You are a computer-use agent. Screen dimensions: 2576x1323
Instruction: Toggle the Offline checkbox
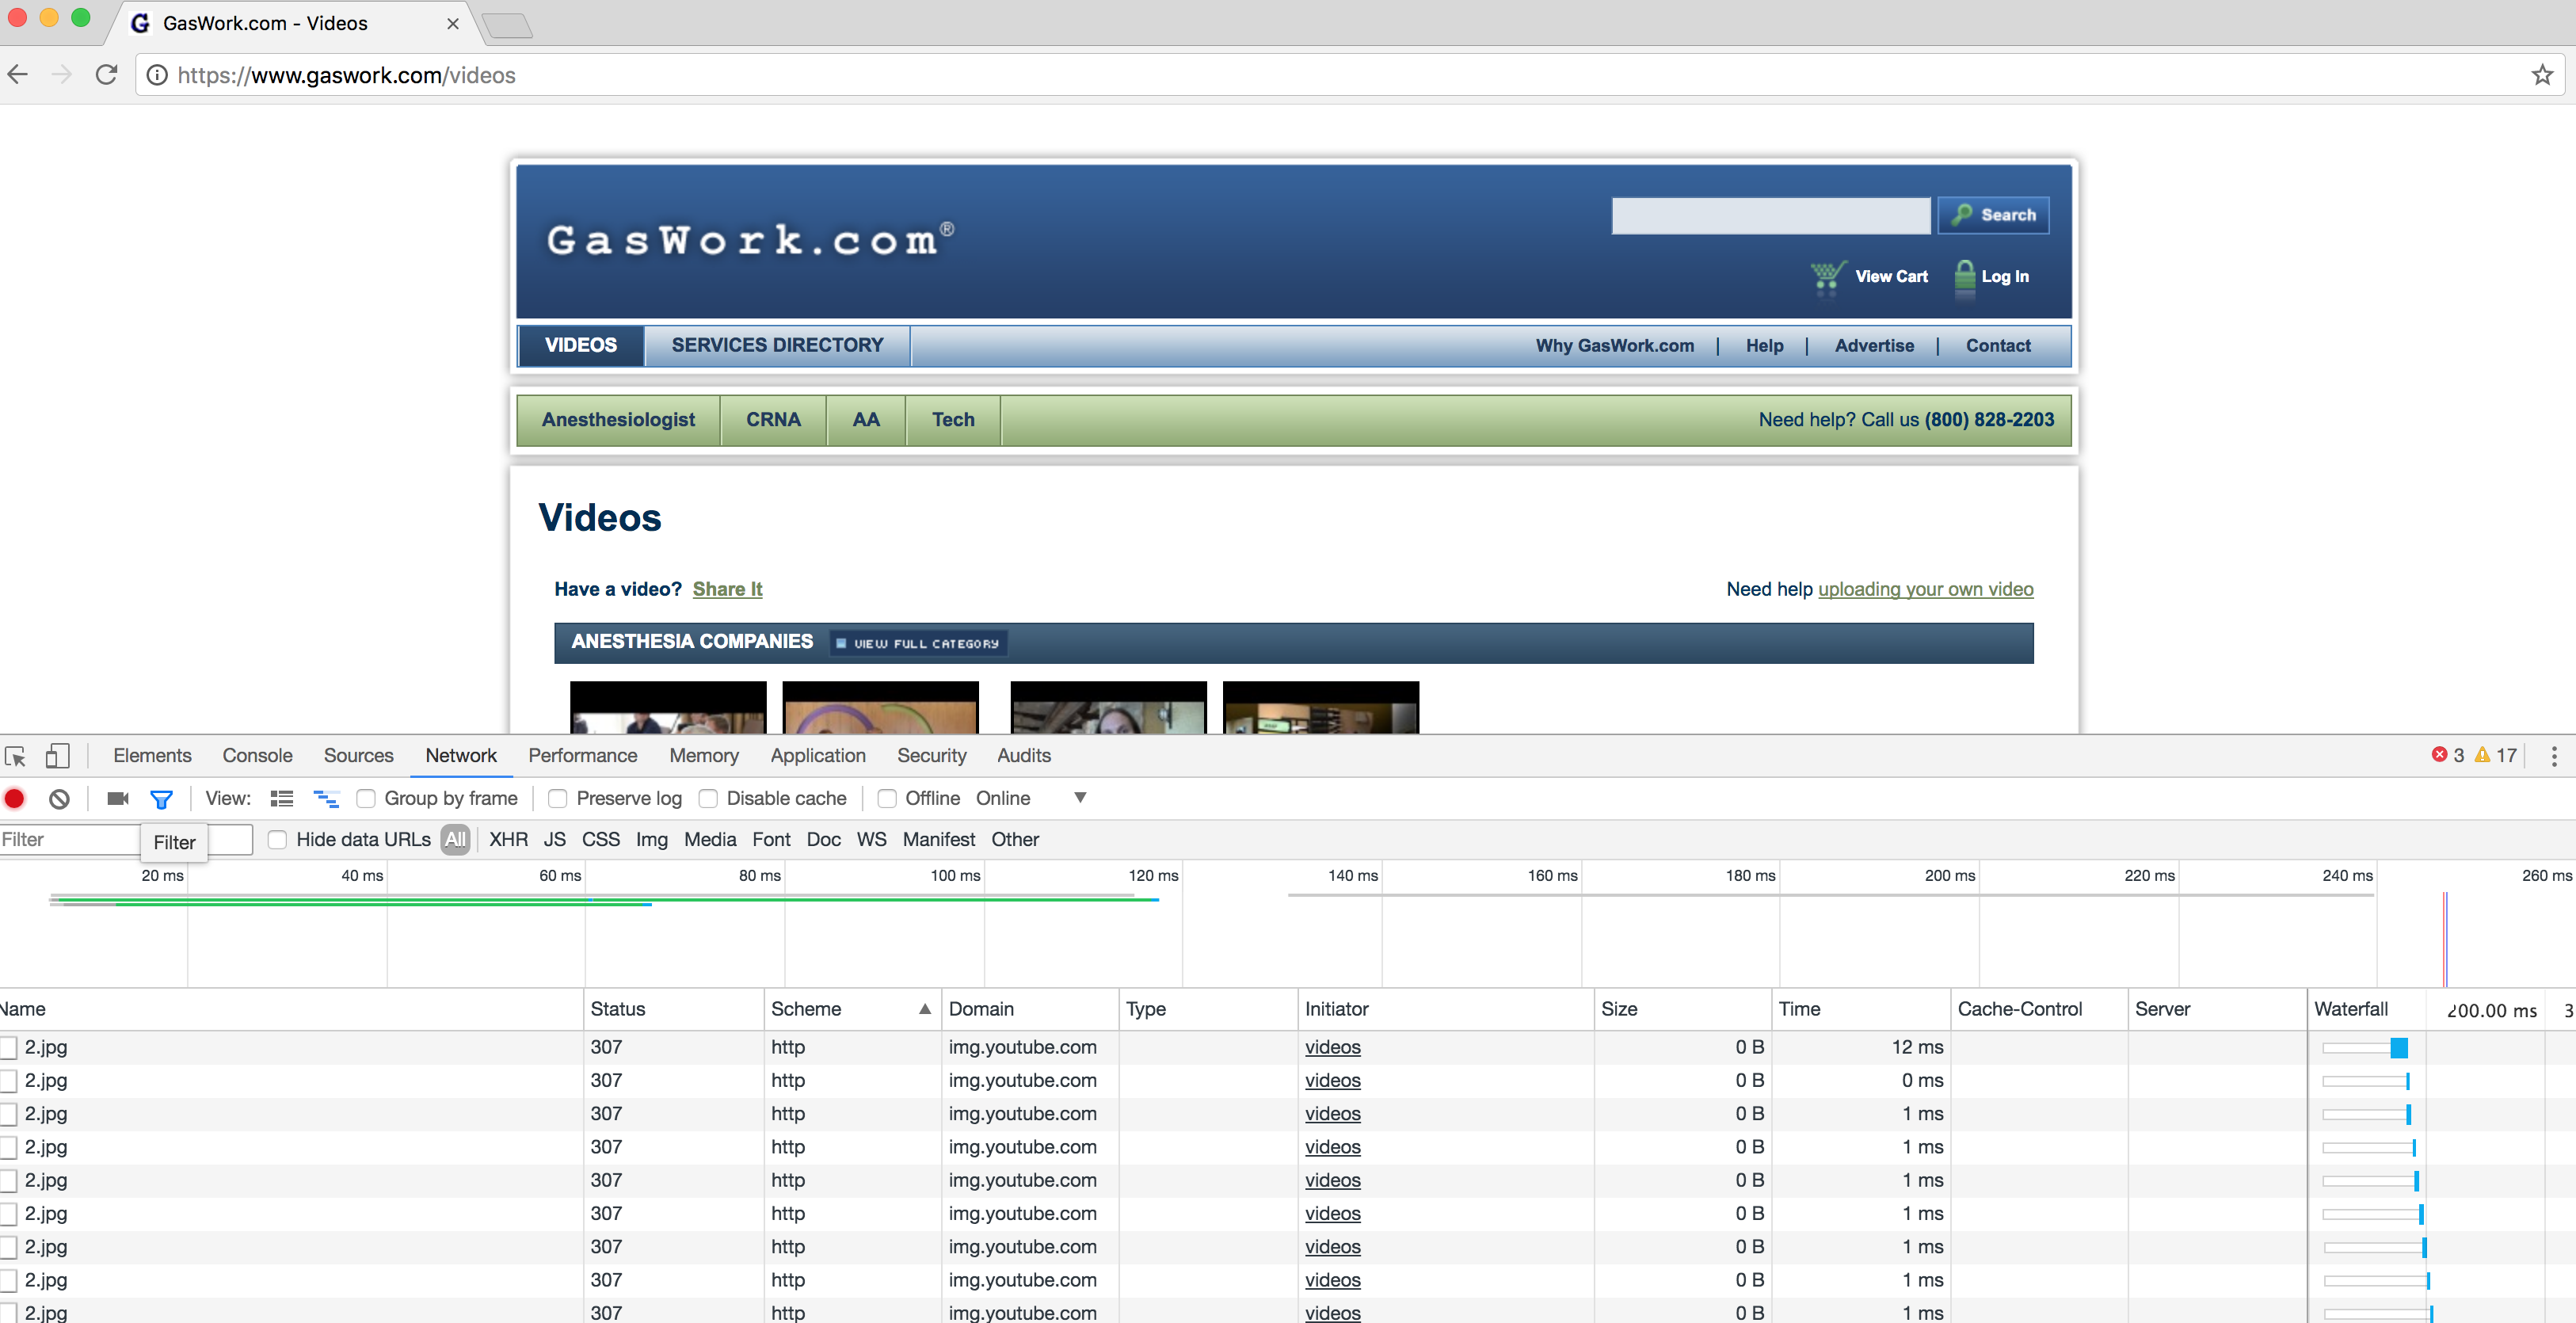[887, 799]
